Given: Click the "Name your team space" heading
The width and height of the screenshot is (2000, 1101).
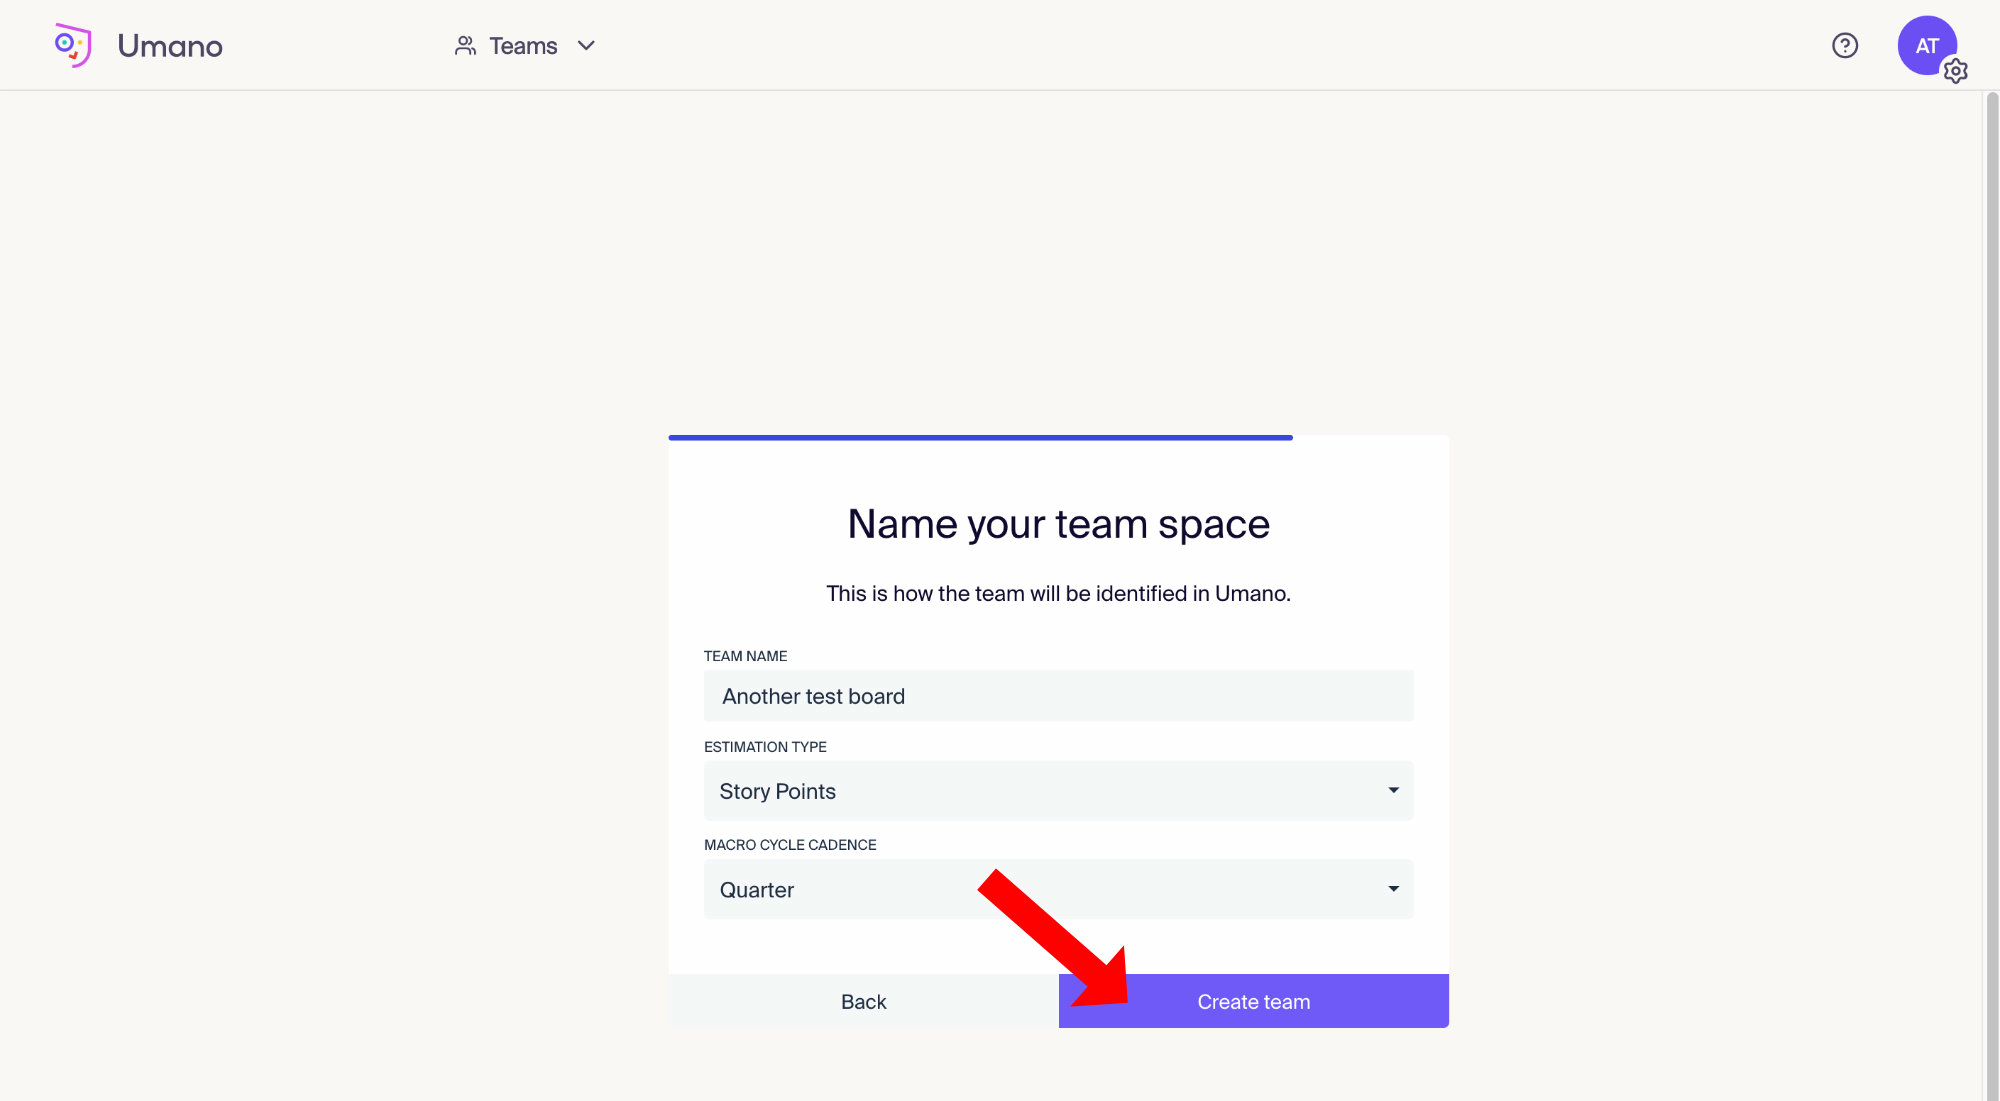Looking at the screenshot, I should tap(1058, 524).
